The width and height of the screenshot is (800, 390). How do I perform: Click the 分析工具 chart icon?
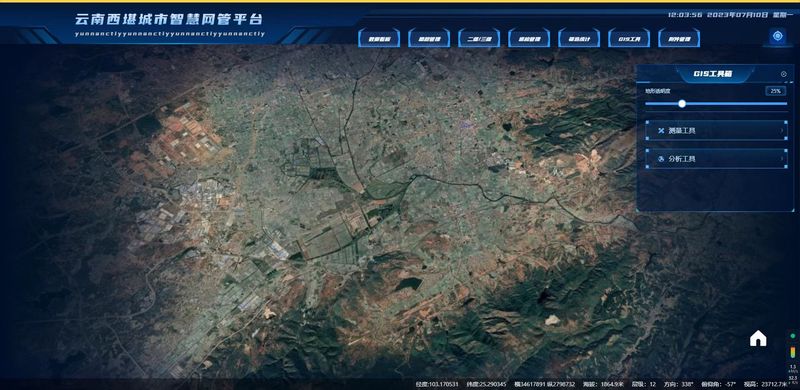[661, 159]
